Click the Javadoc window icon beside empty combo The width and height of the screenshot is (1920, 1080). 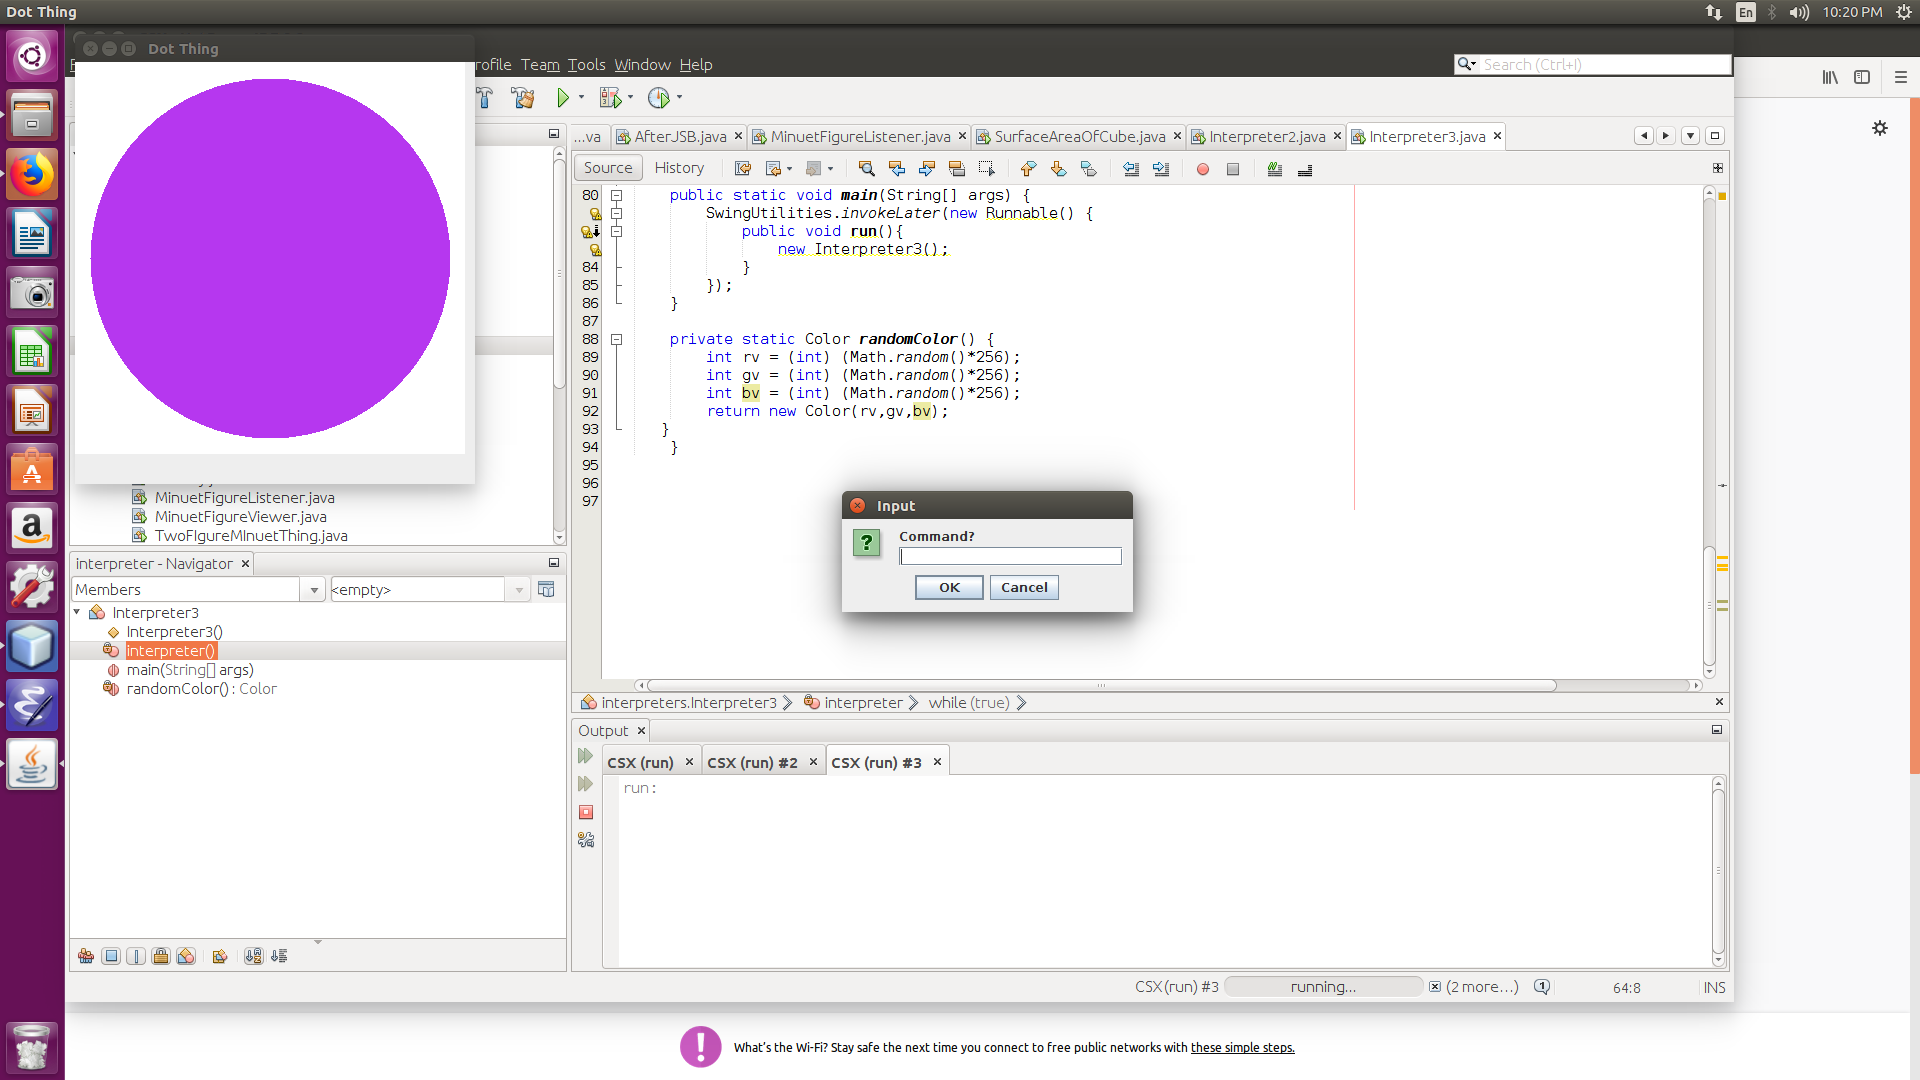pyautogui.click(x=546, y=590)
